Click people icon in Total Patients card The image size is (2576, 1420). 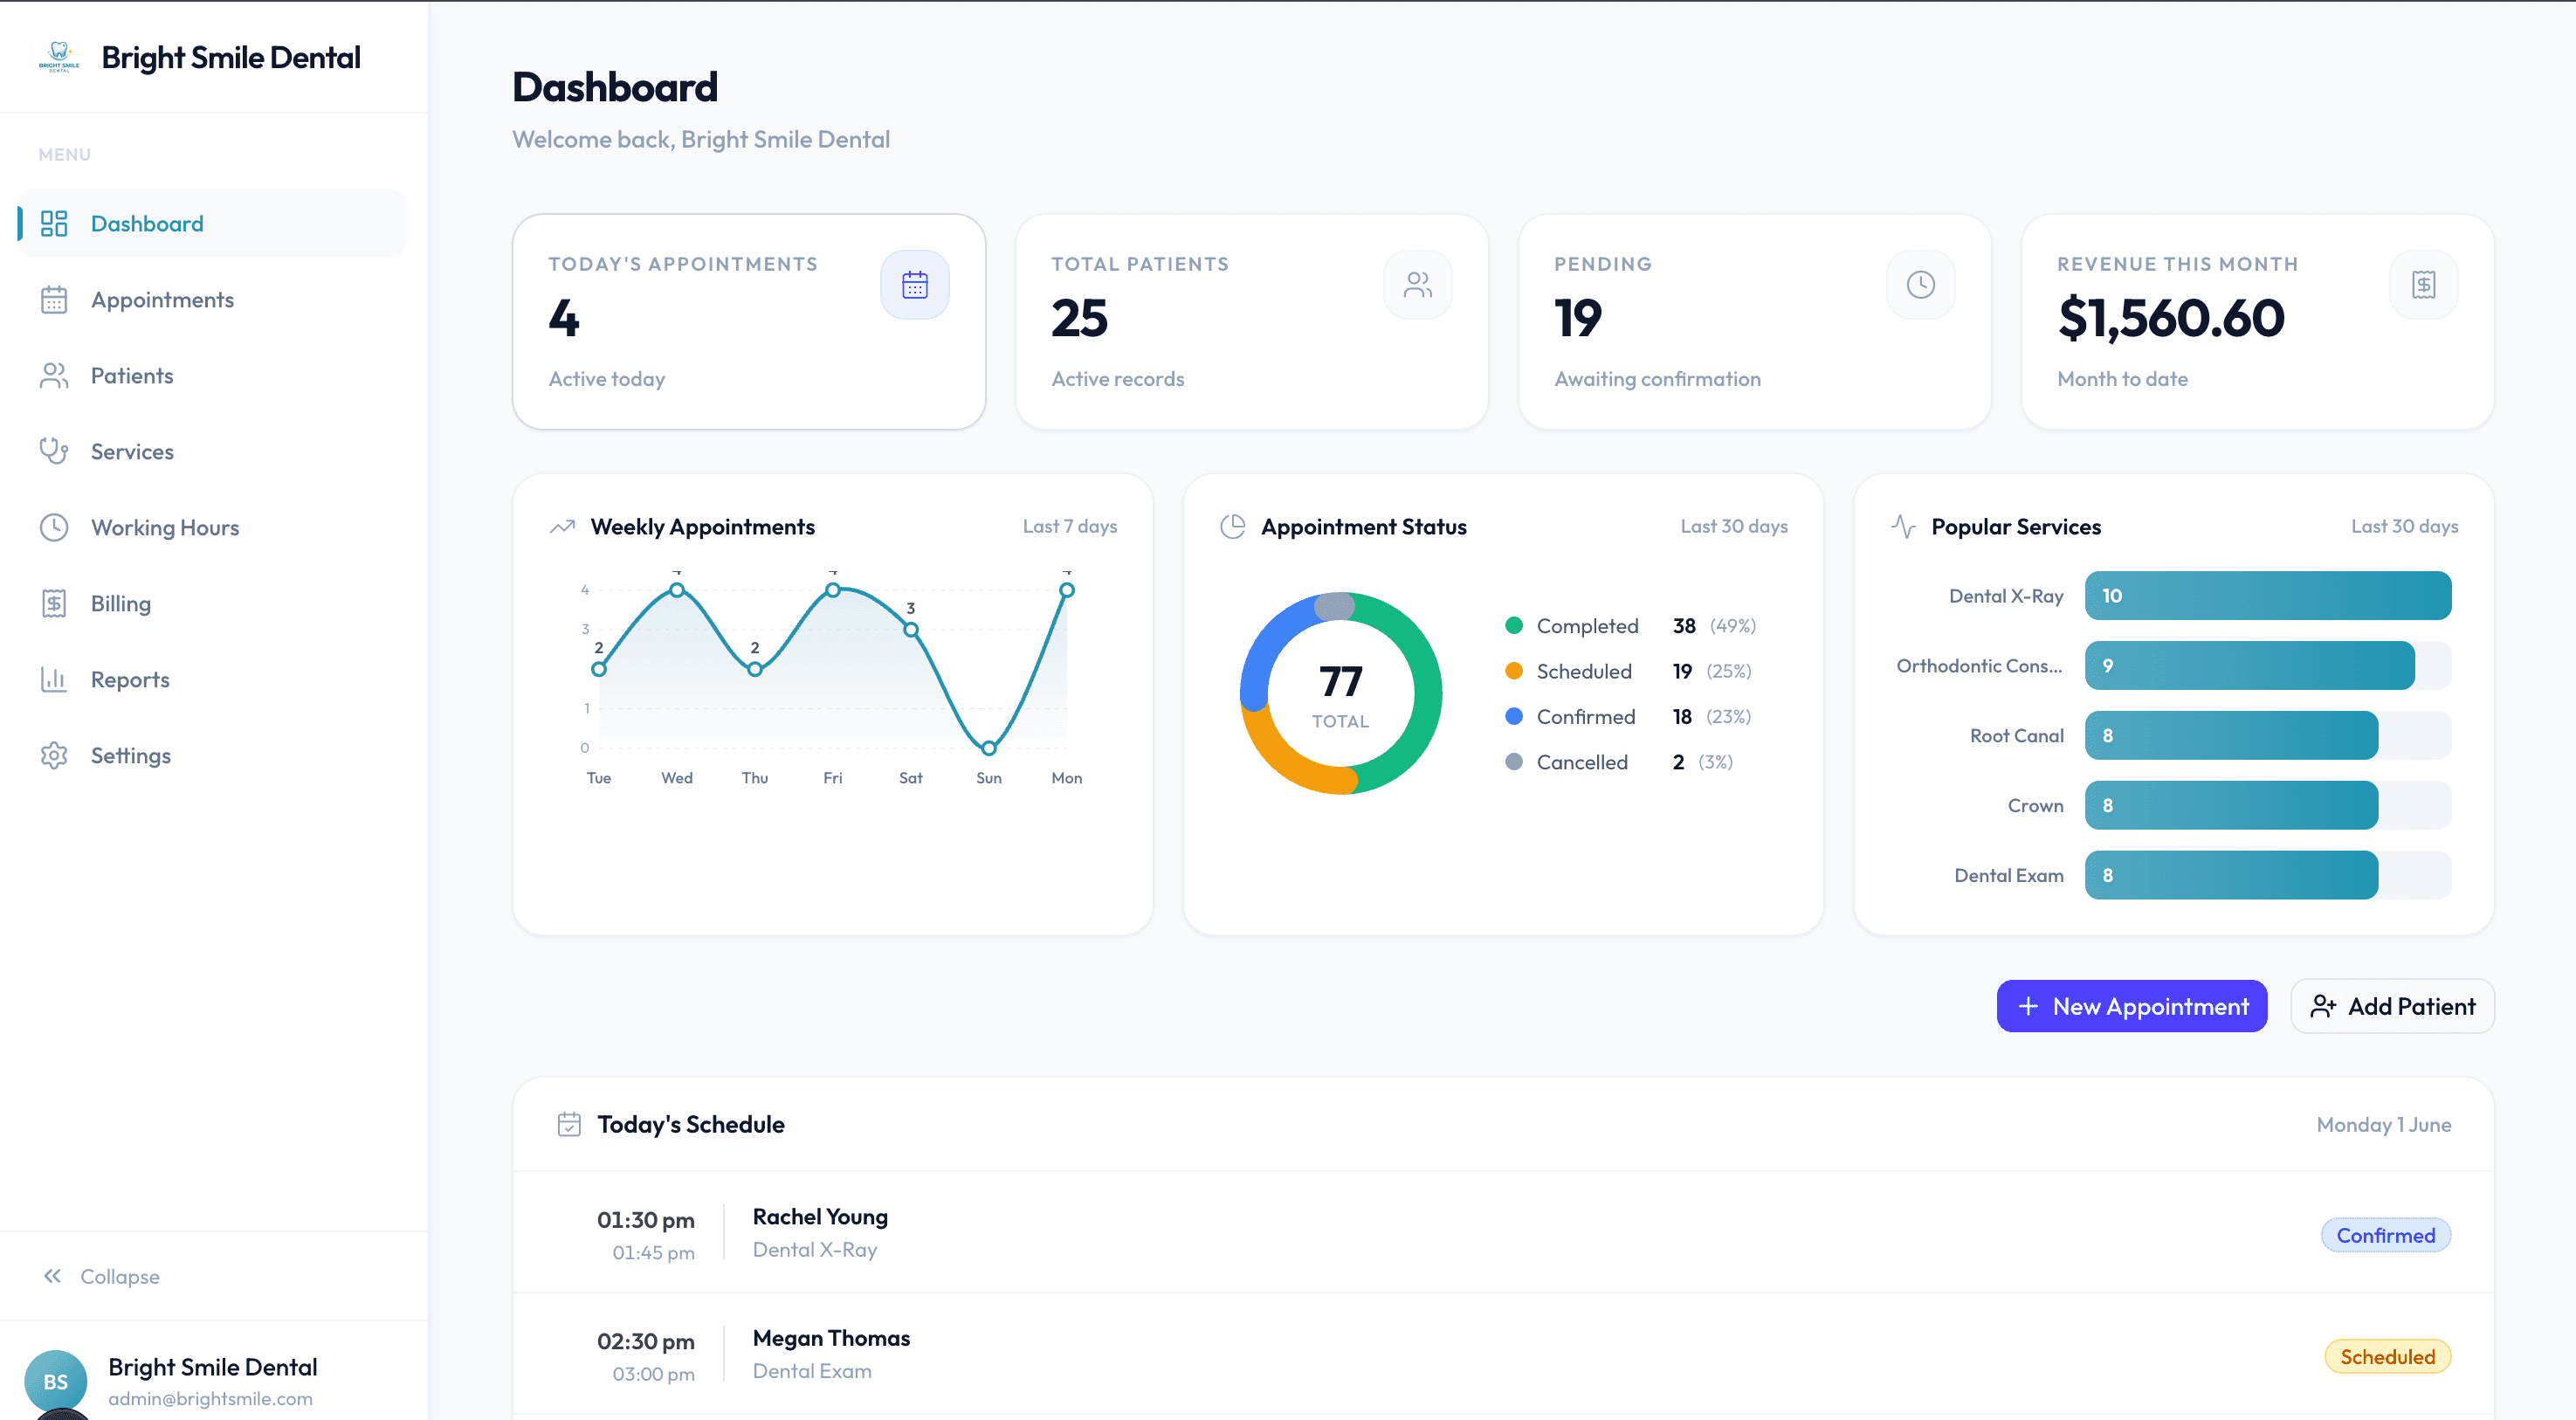click(1418, 285)
